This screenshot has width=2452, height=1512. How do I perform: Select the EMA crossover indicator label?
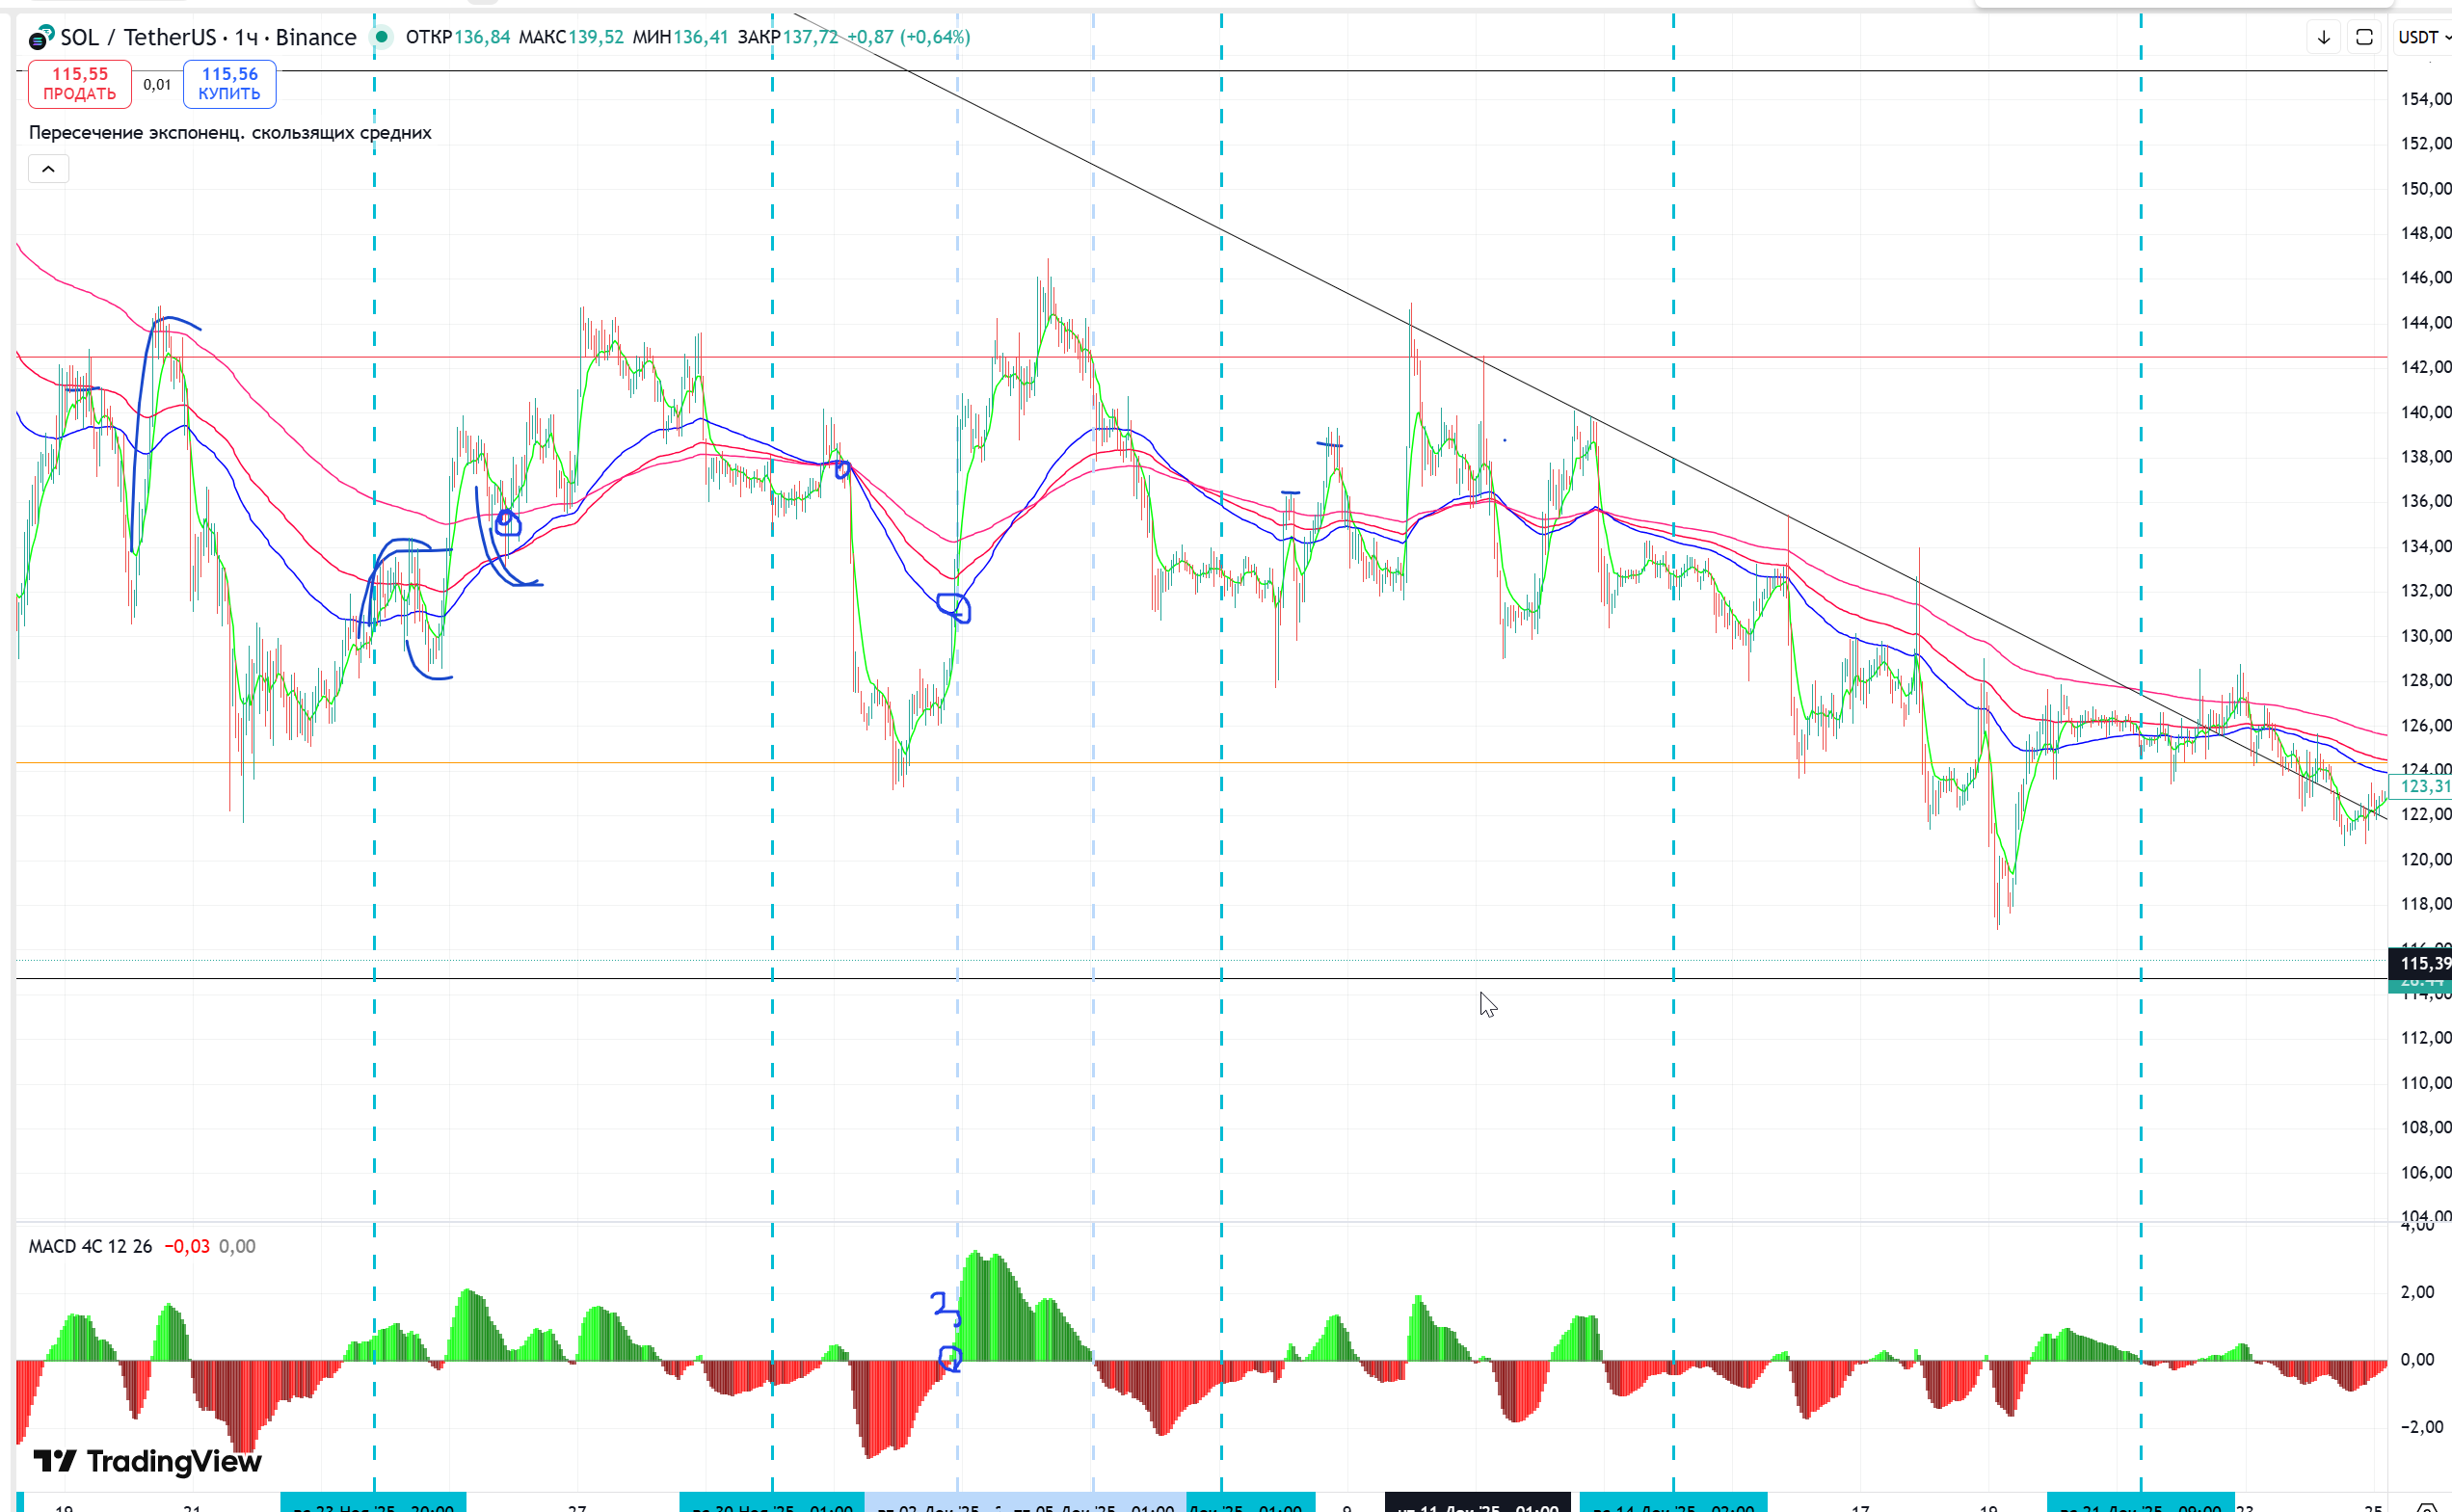pyautogui.click(x=230, y=132)
